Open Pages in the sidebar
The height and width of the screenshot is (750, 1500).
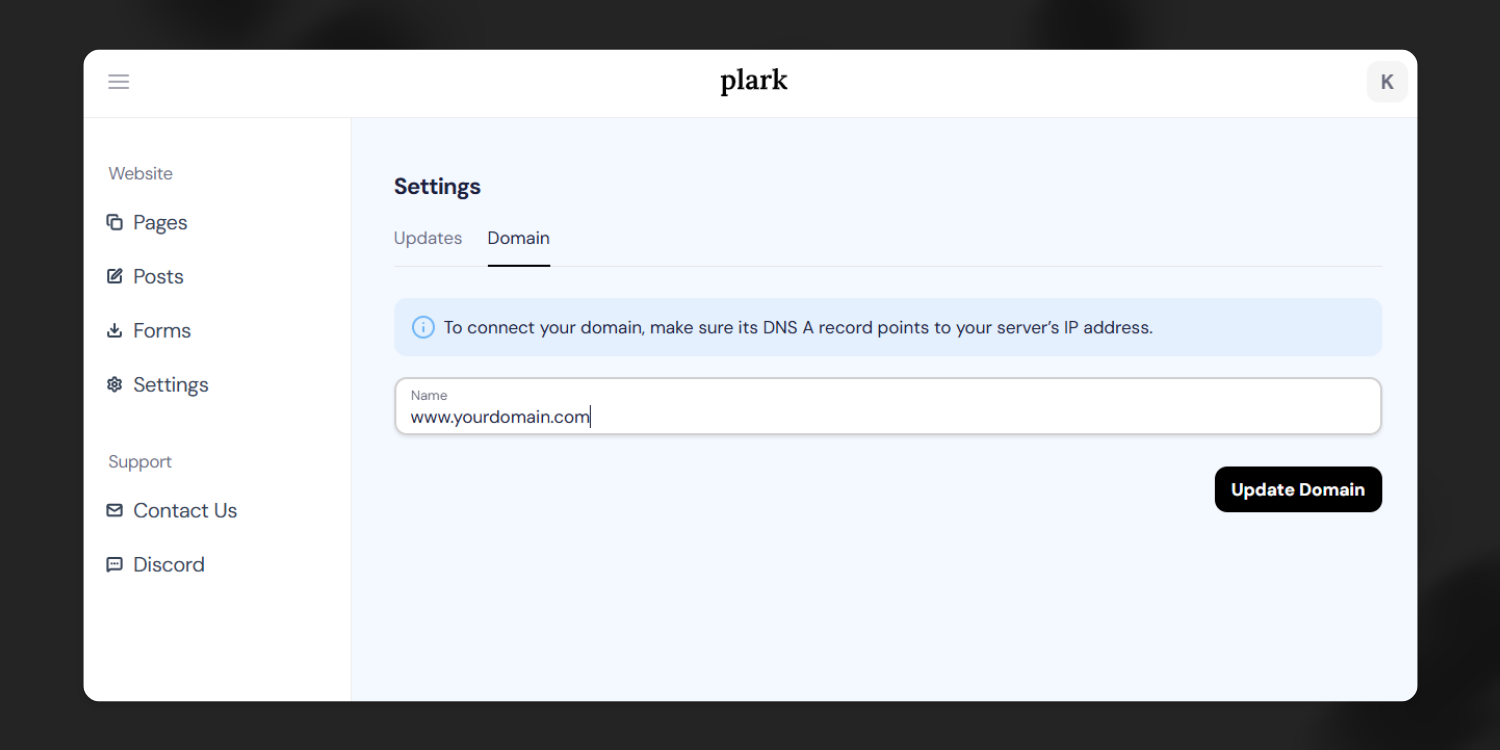click(x=160, y=222)
